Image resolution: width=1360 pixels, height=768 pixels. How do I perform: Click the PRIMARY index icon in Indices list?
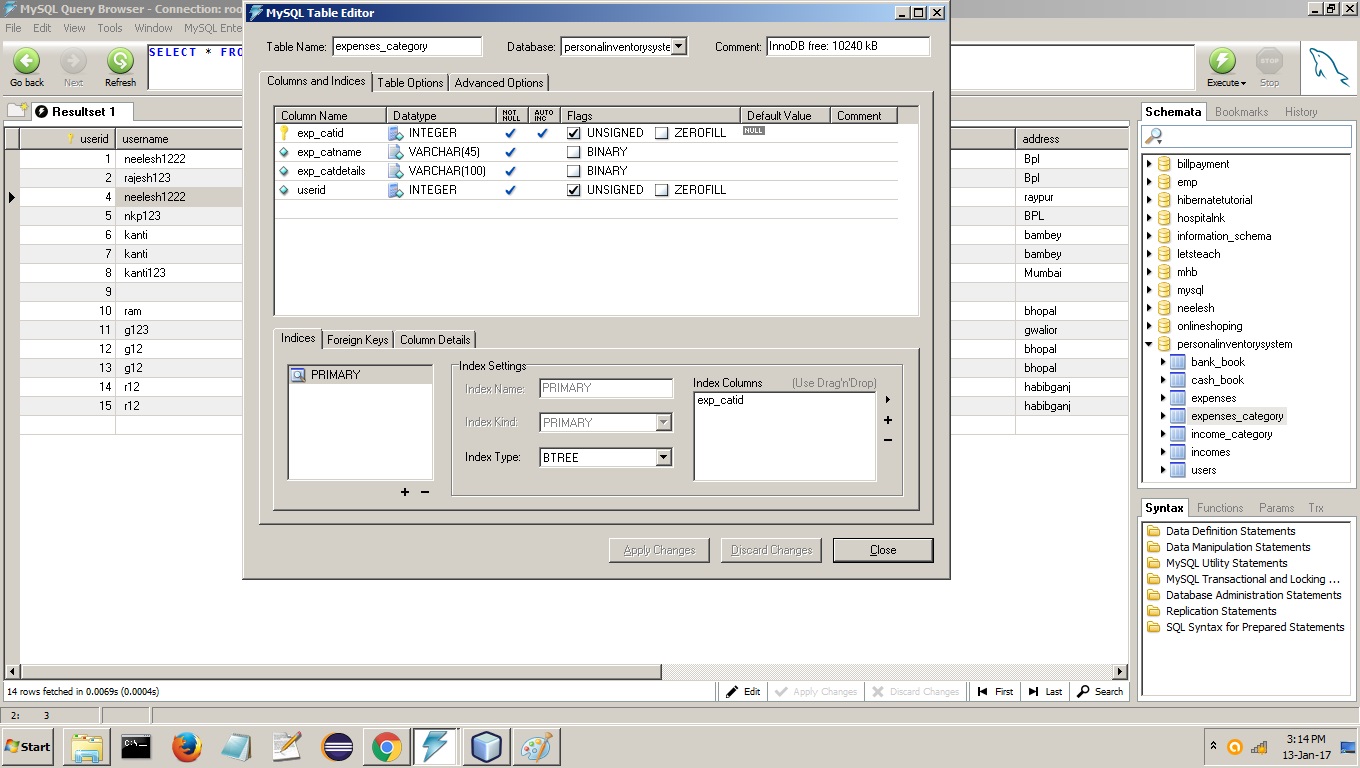tap(298, 375)
